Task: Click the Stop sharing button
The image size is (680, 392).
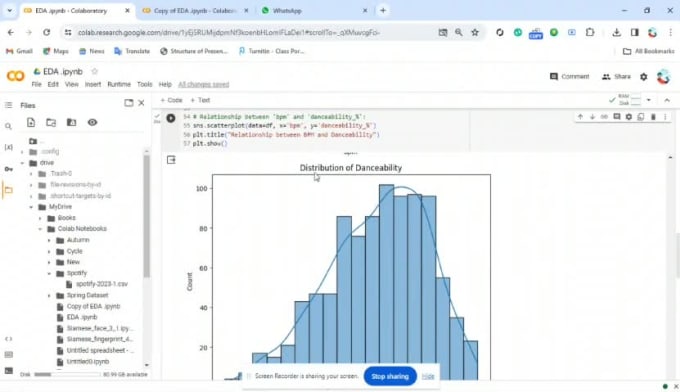Action: coord(390,376)
